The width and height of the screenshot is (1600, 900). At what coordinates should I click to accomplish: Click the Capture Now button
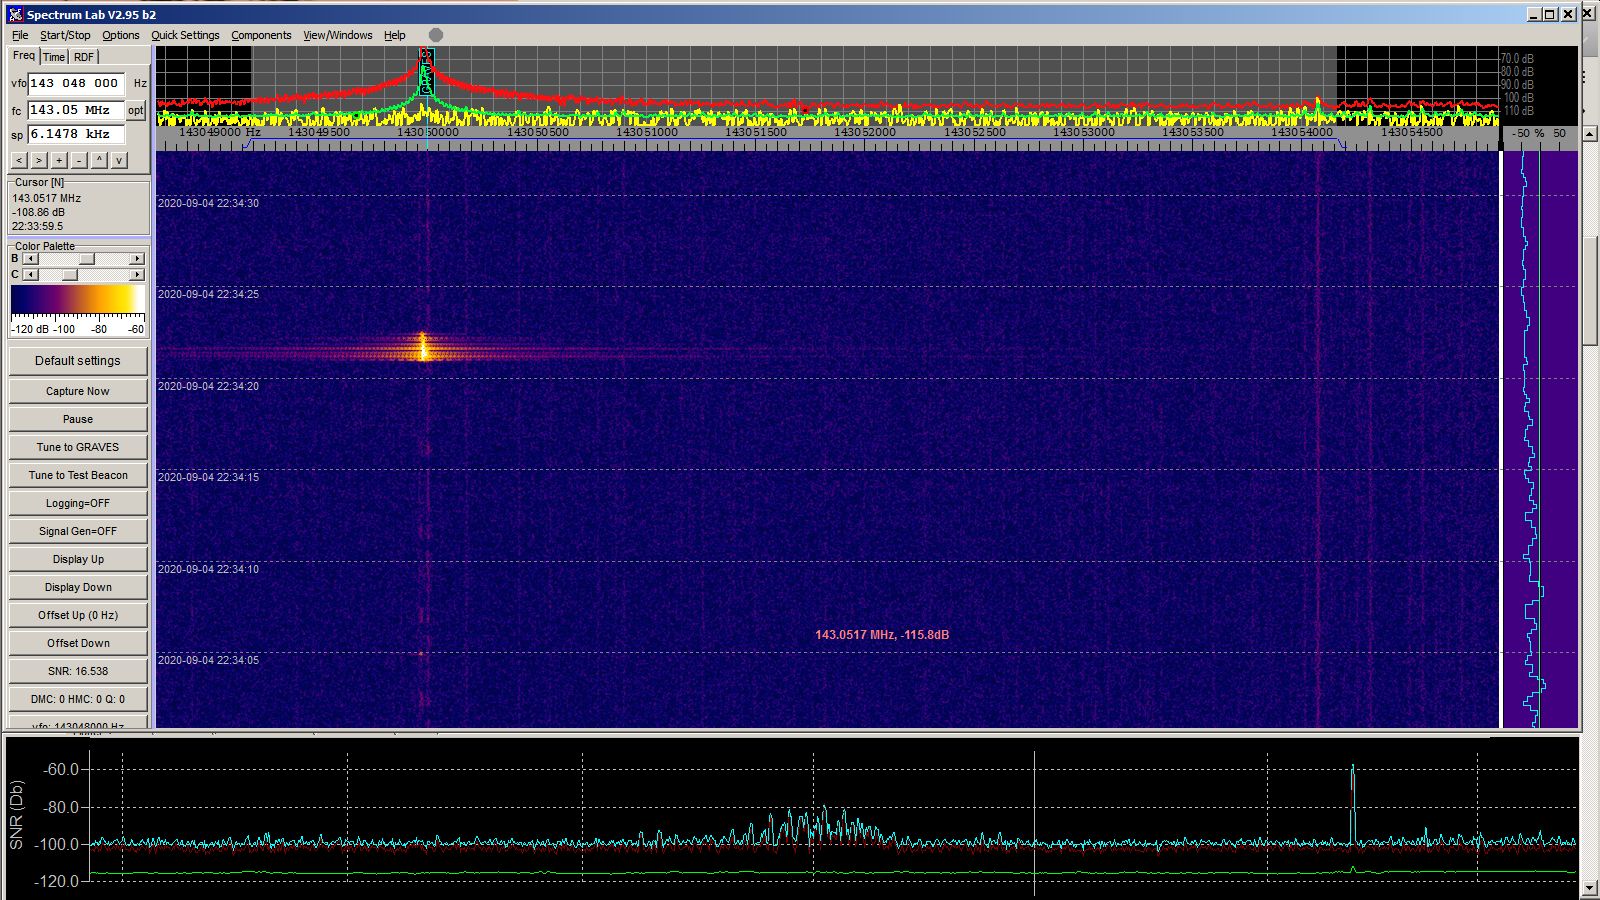(78, 391)
